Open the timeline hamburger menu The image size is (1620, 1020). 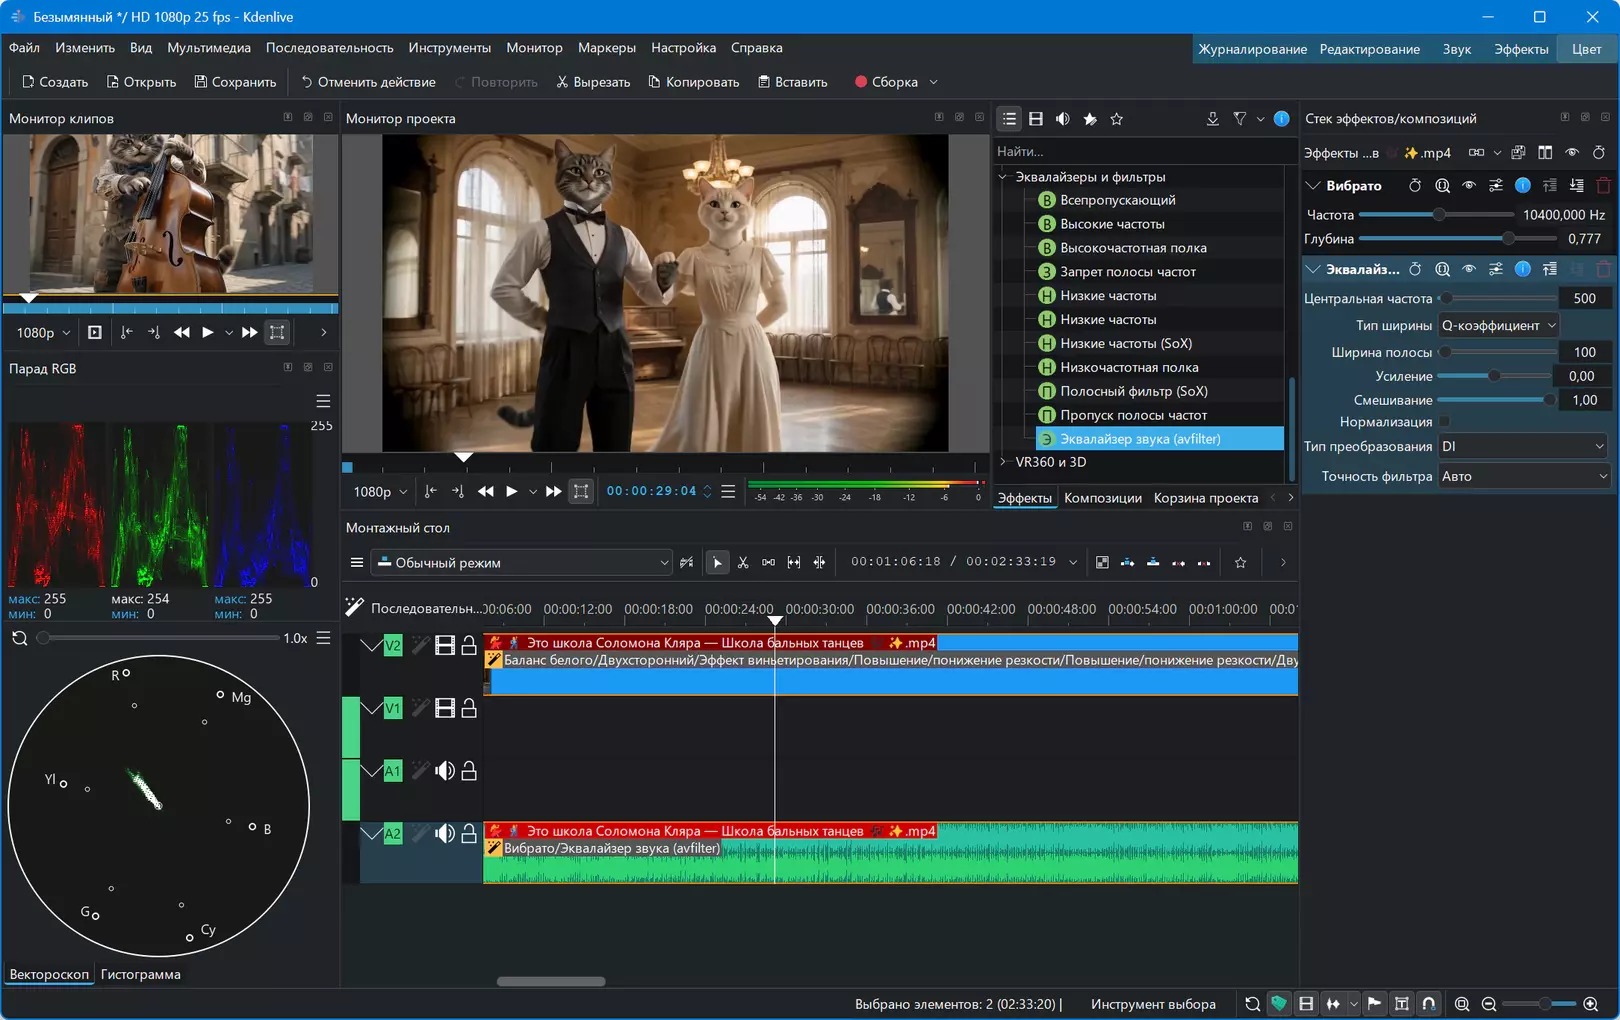(357, 563)
